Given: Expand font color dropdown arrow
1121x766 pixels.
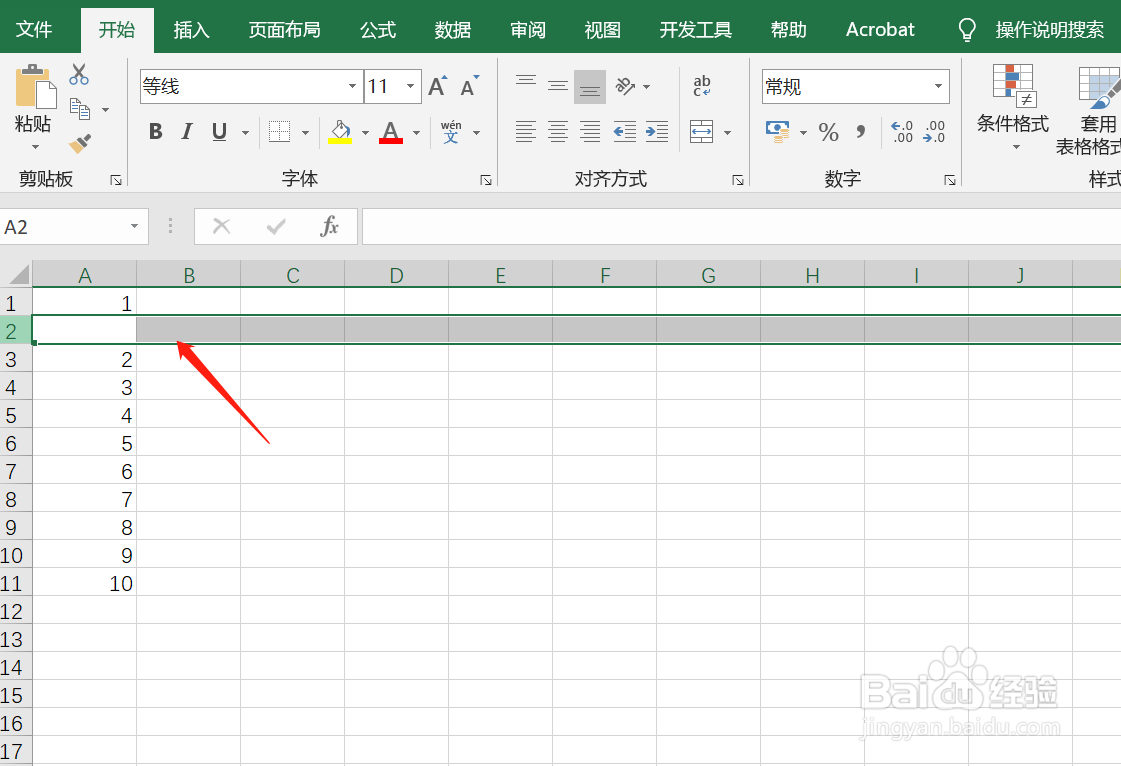Looking at the screenshot, I should tap(416, 132).
